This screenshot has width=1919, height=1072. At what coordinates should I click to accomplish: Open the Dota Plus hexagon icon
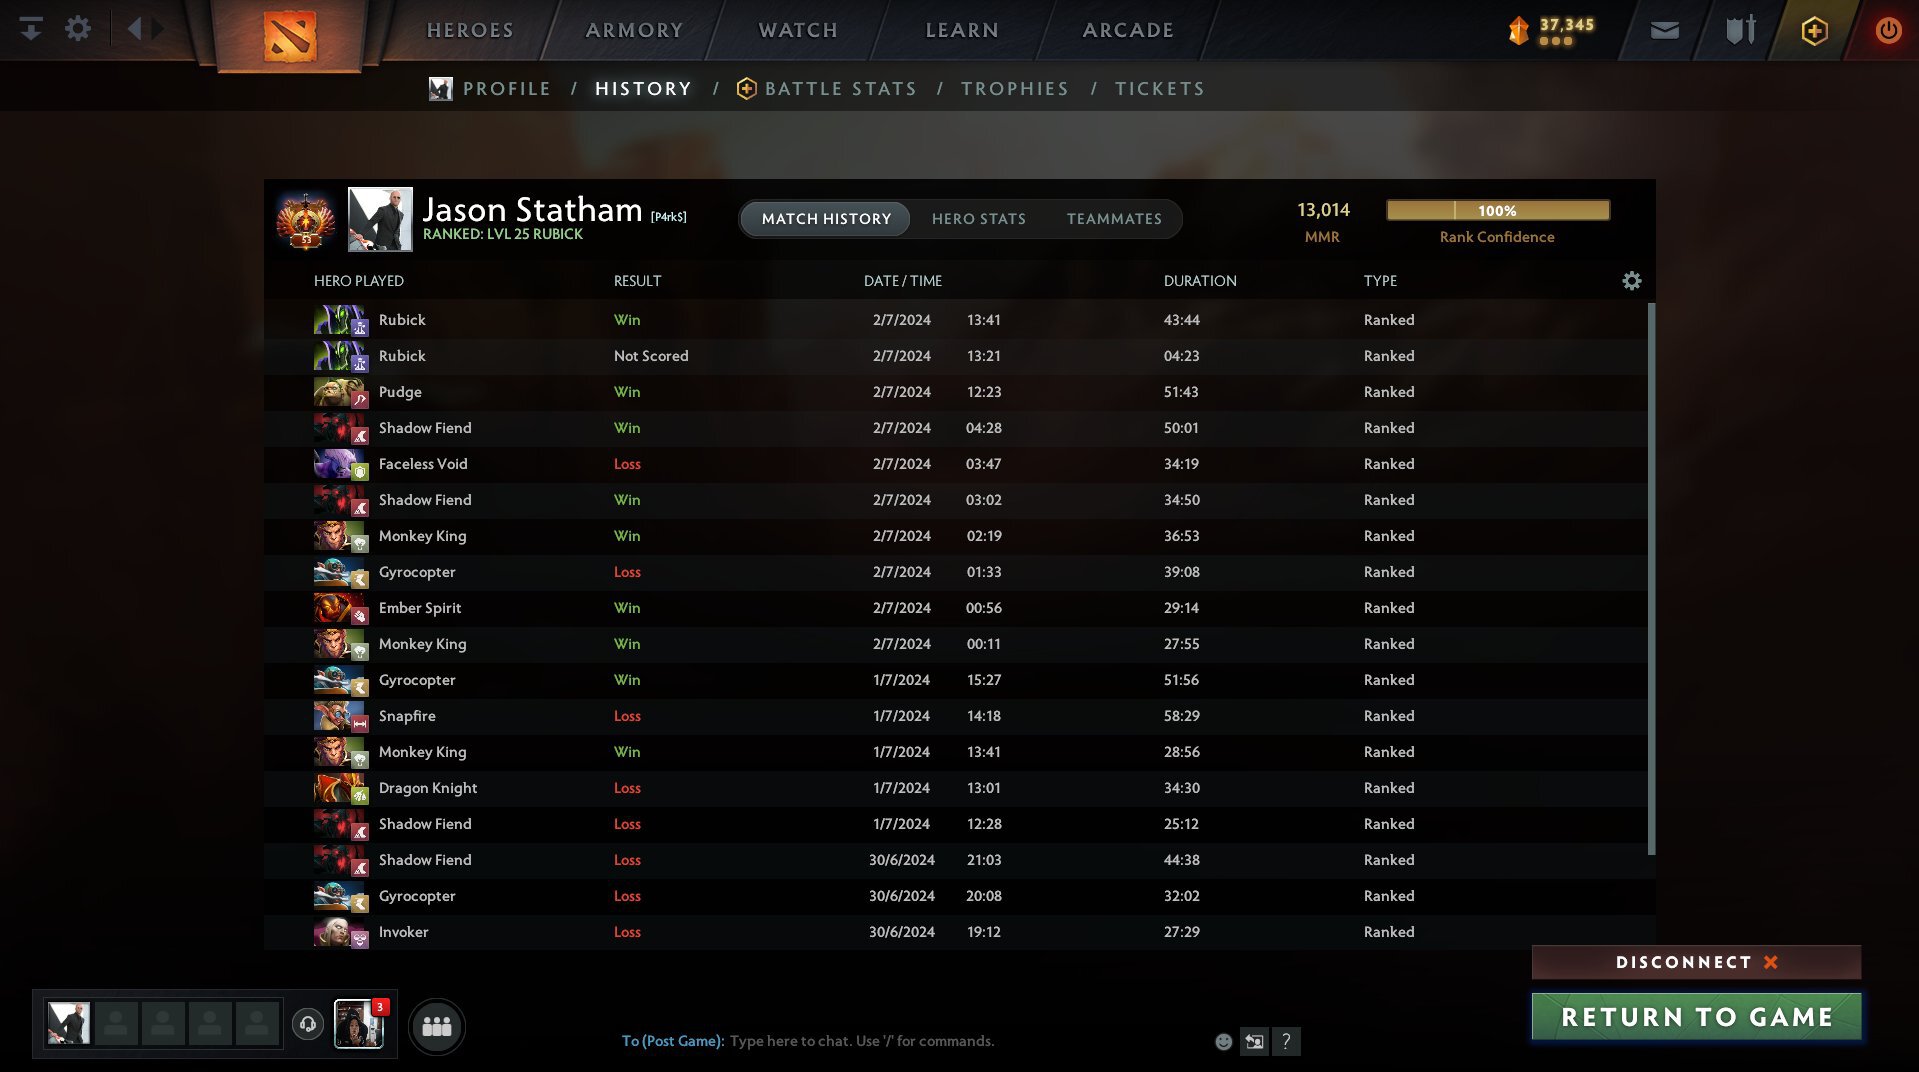pyautogui.click(x=1815, y=31)
